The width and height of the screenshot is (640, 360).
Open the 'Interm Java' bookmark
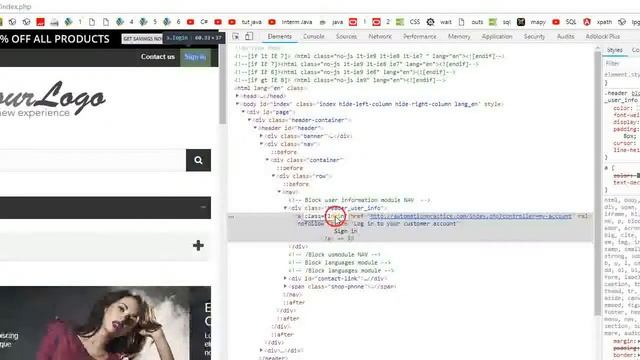pos(290,22)
